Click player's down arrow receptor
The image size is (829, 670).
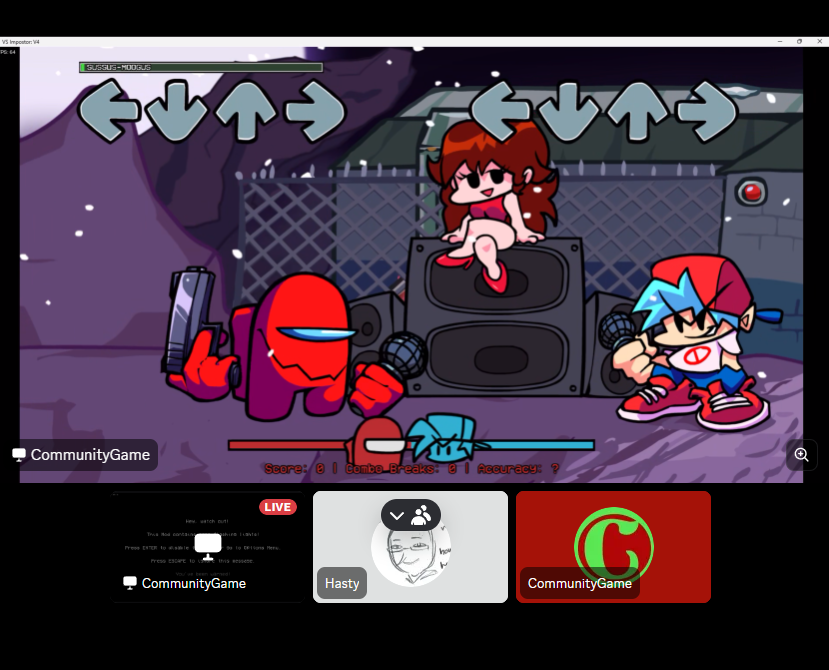[x=569, y=111]
